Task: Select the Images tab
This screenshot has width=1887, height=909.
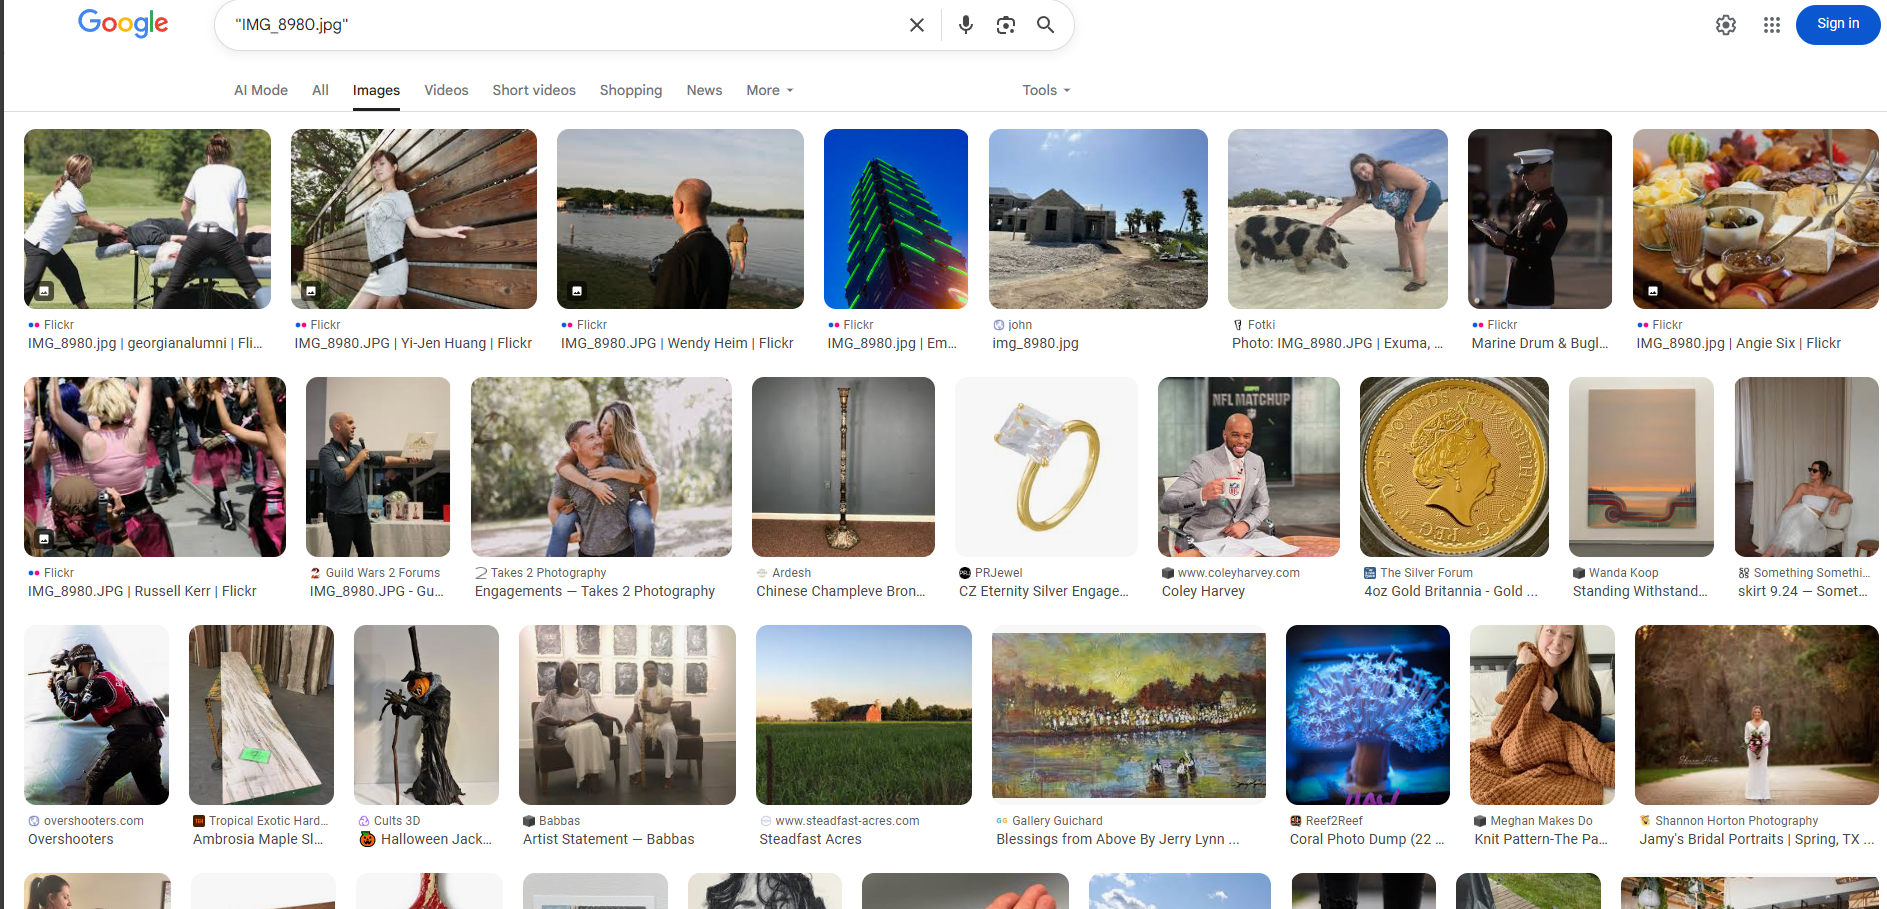Action: click(376, 90)
